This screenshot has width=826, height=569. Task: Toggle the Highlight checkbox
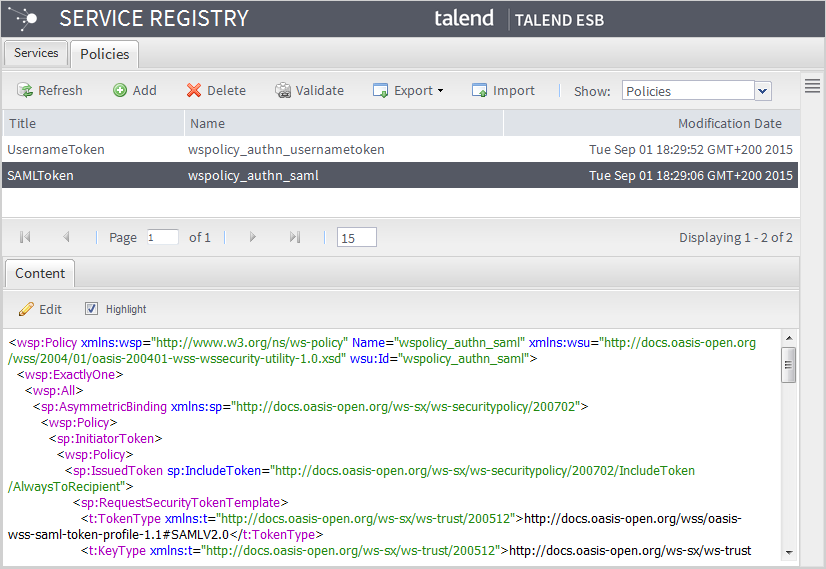pyautogui.click(x=91, y=309)
